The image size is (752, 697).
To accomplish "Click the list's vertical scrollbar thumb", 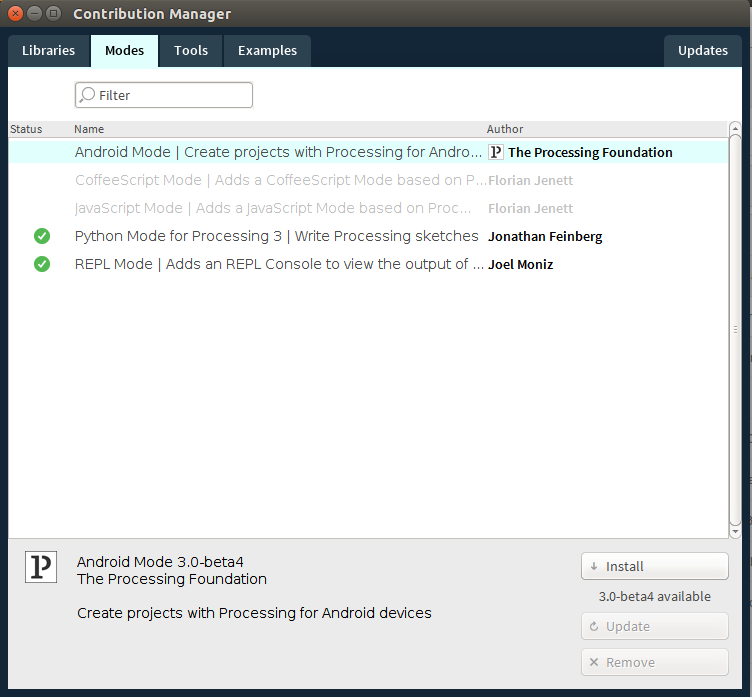I will click(735, 330).
